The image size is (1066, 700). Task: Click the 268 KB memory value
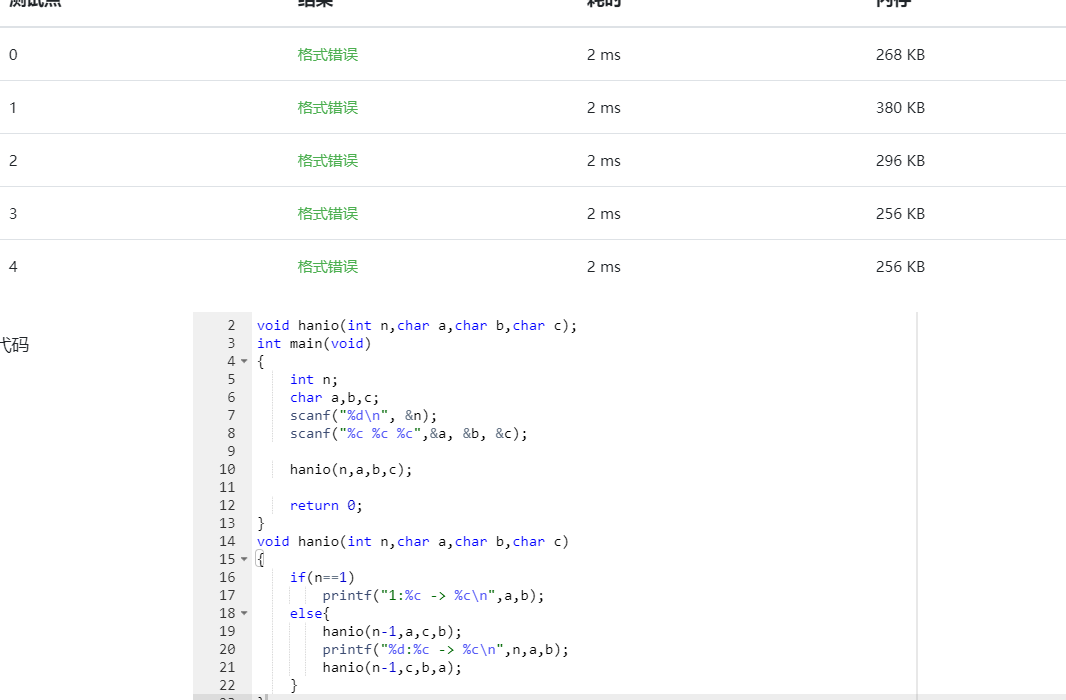(900, 55)
